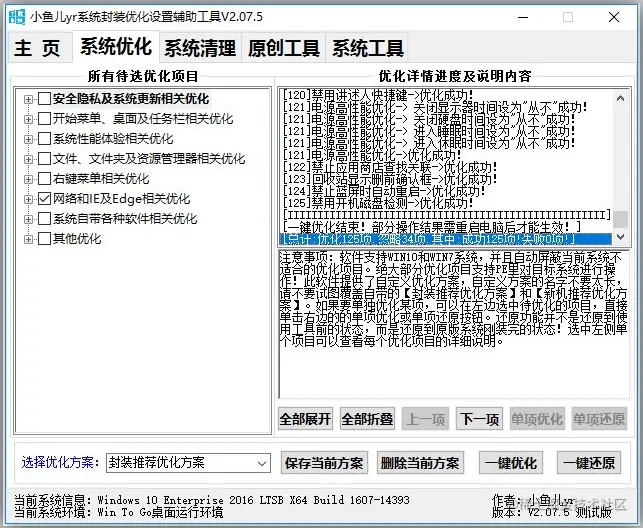Click the 当前系统信息 status text
This screenshot has height=528, width=643.
(x=212, y=500)
